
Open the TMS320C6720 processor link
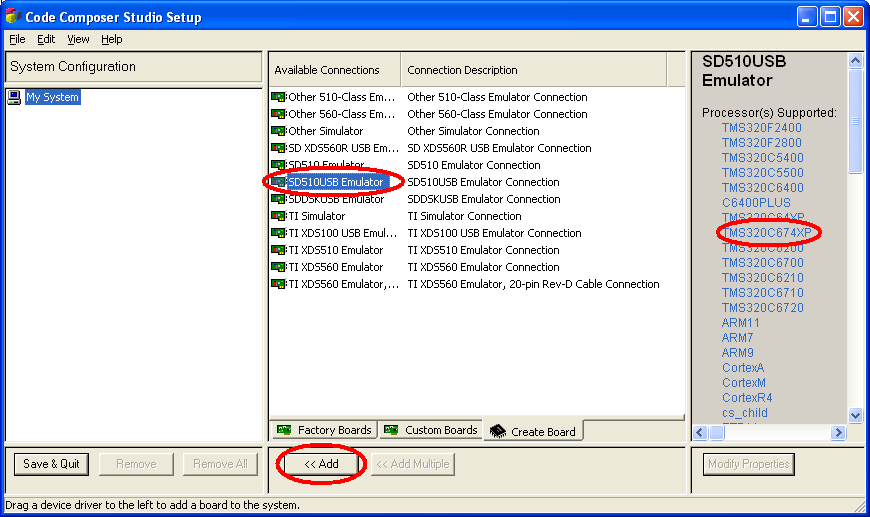point(762,307)
